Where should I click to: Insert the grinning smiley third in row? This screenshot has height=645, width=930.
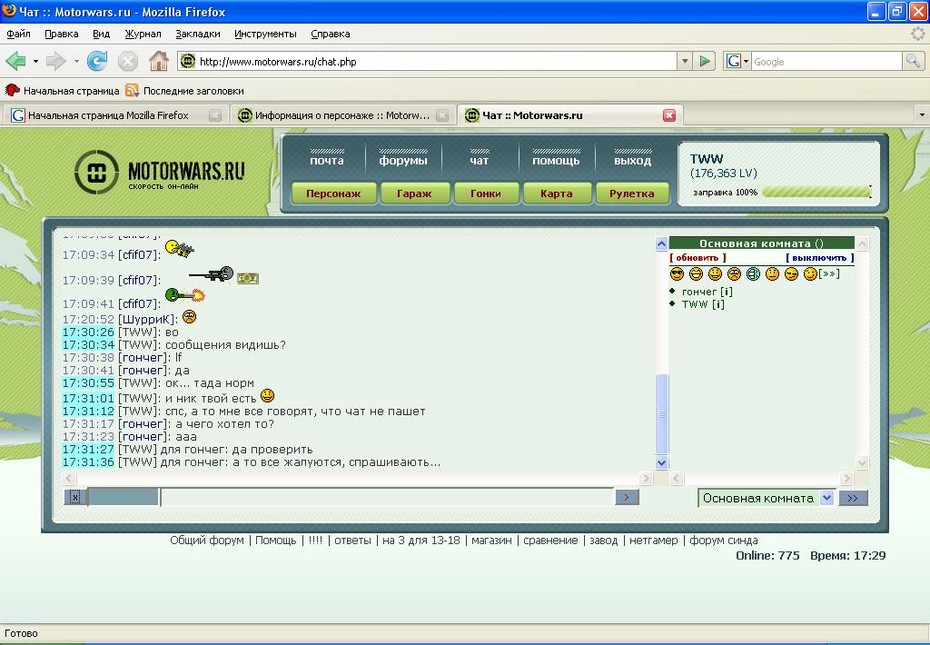(x=715, y=274)
